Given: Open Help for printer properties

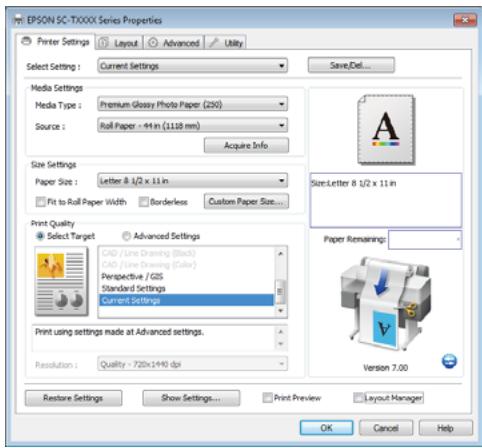Looking at the screenshot, I should (446, 428).
